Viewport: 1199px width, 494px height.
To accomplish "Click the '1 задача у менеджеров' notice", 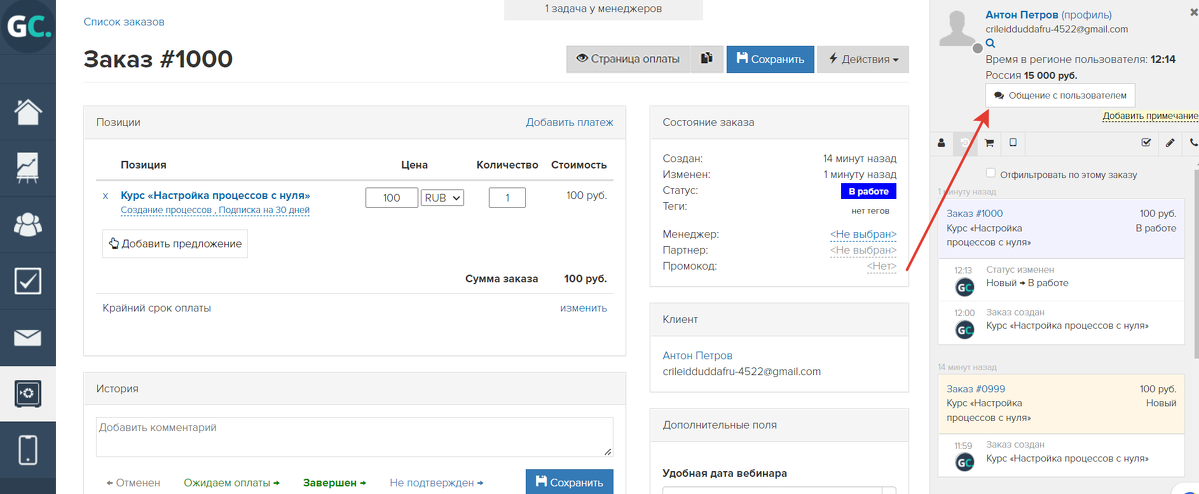I will 603,9.
